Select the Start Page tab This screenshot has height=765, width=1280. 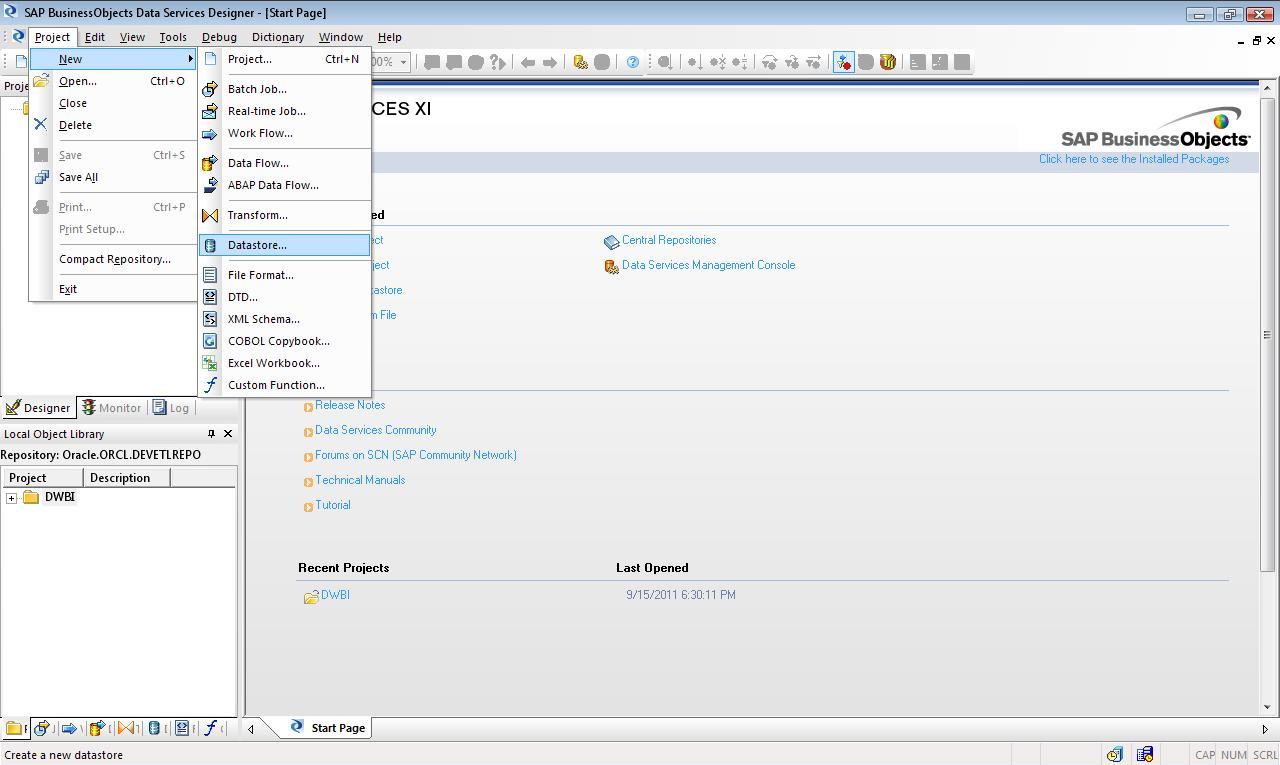point(327,728)
